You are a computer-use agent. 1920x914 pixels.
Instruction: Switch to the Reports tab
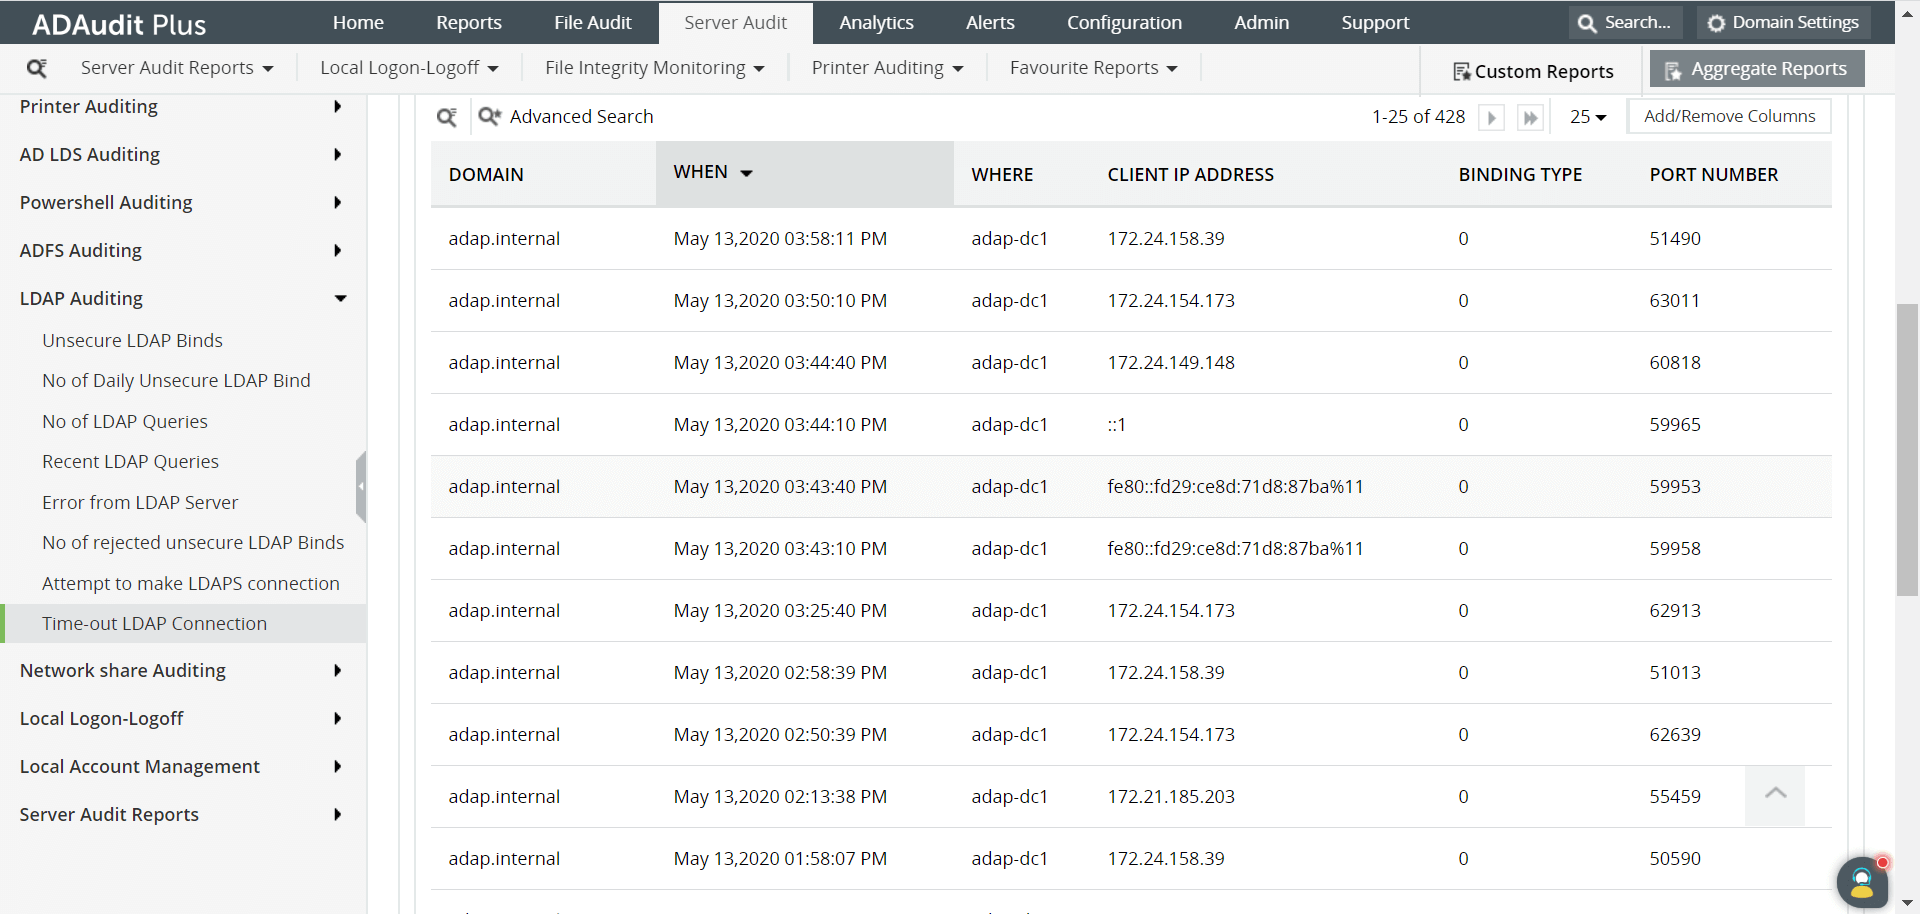click(469, 22)
